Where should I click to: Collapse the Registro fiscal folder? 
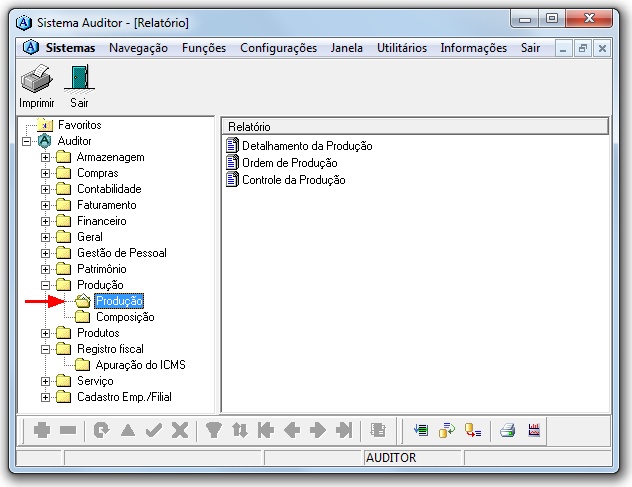45,349
